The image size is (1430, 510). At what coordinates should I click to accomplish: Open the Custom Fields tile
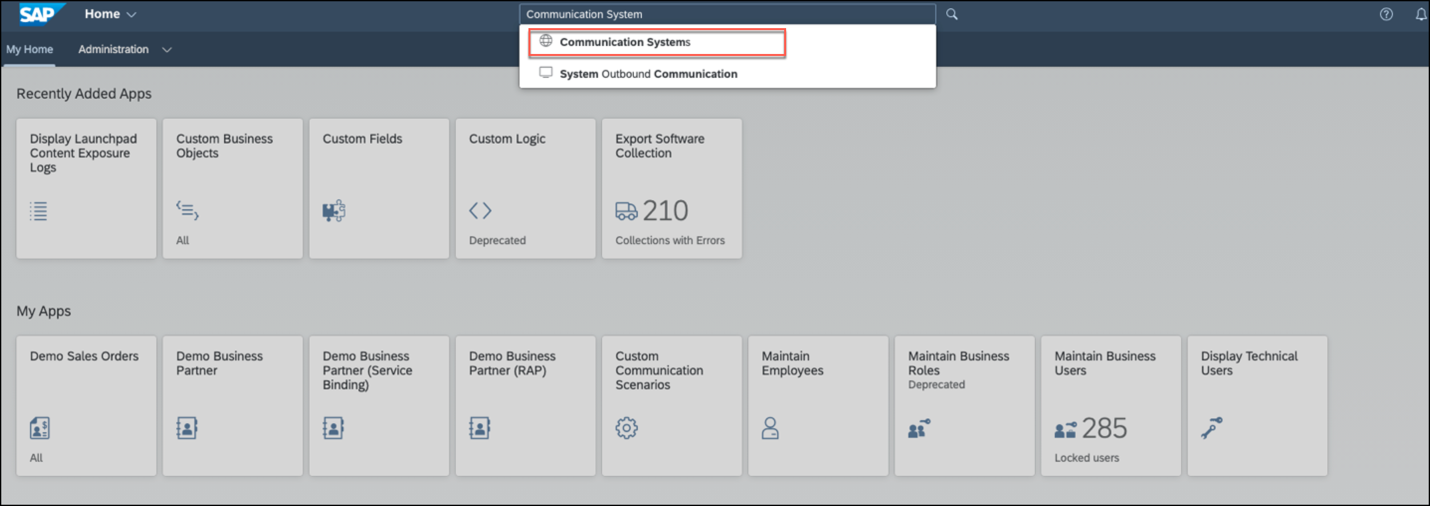coord(379,189)
